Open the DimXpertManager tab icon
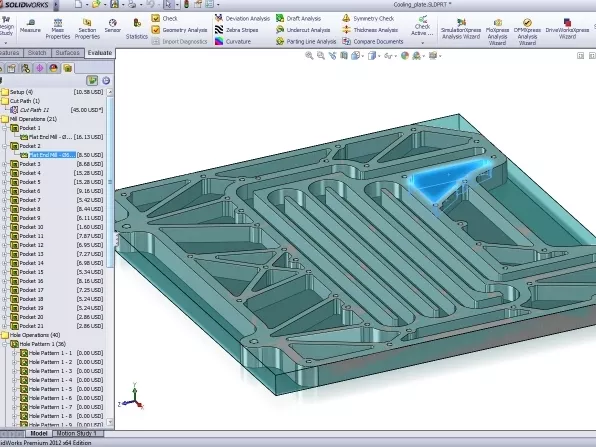Screen dimensions: 596x447 tap(40, 68)
